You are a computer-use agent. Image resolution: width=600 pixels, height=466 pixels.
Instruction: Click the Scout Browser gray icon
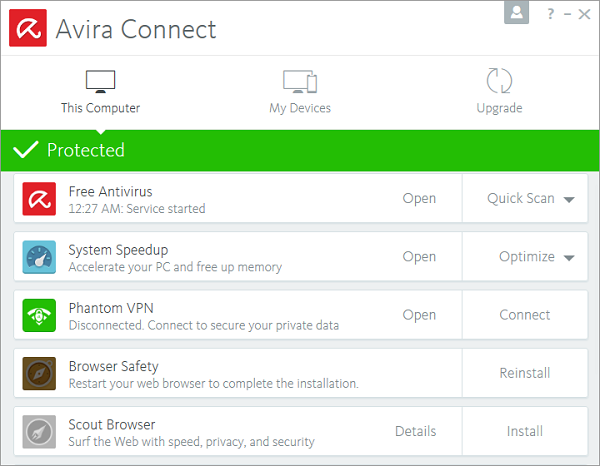click(39, 432)
